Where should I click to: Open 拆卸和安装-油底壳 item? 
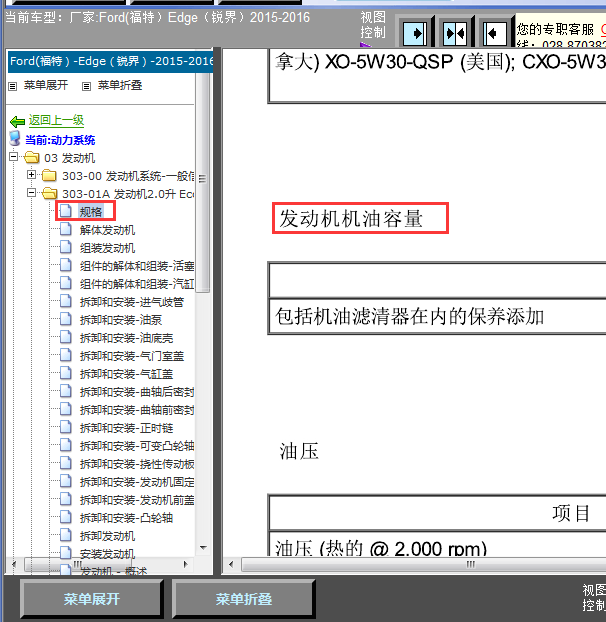click(126, 338)
